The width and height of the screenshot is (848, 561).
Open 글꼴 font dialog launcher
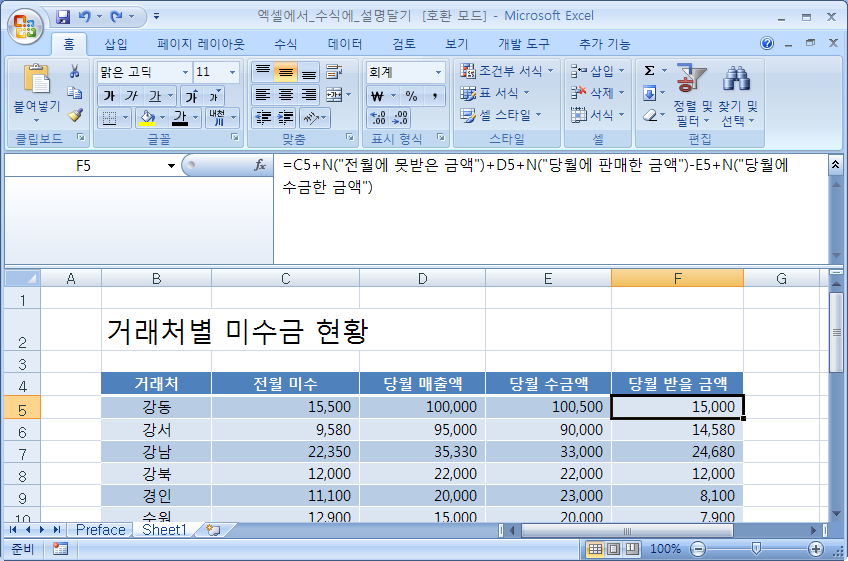point(235,138)
